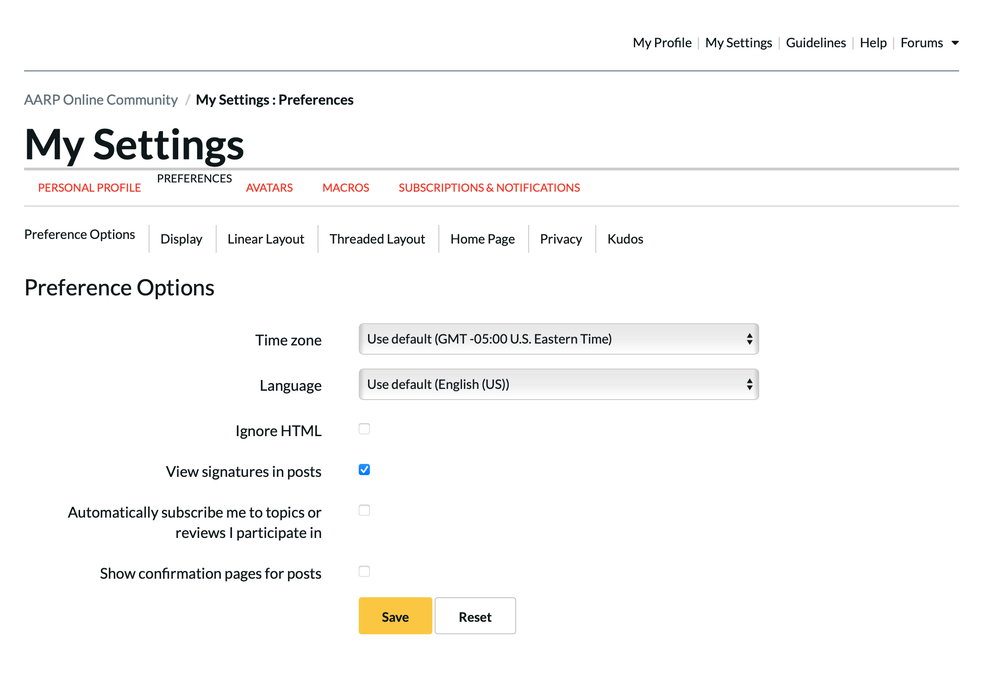The width and height of the screenshot is (999, 676).
Task: Select the Display preferences sub-tab
Action: click(181, 239)
